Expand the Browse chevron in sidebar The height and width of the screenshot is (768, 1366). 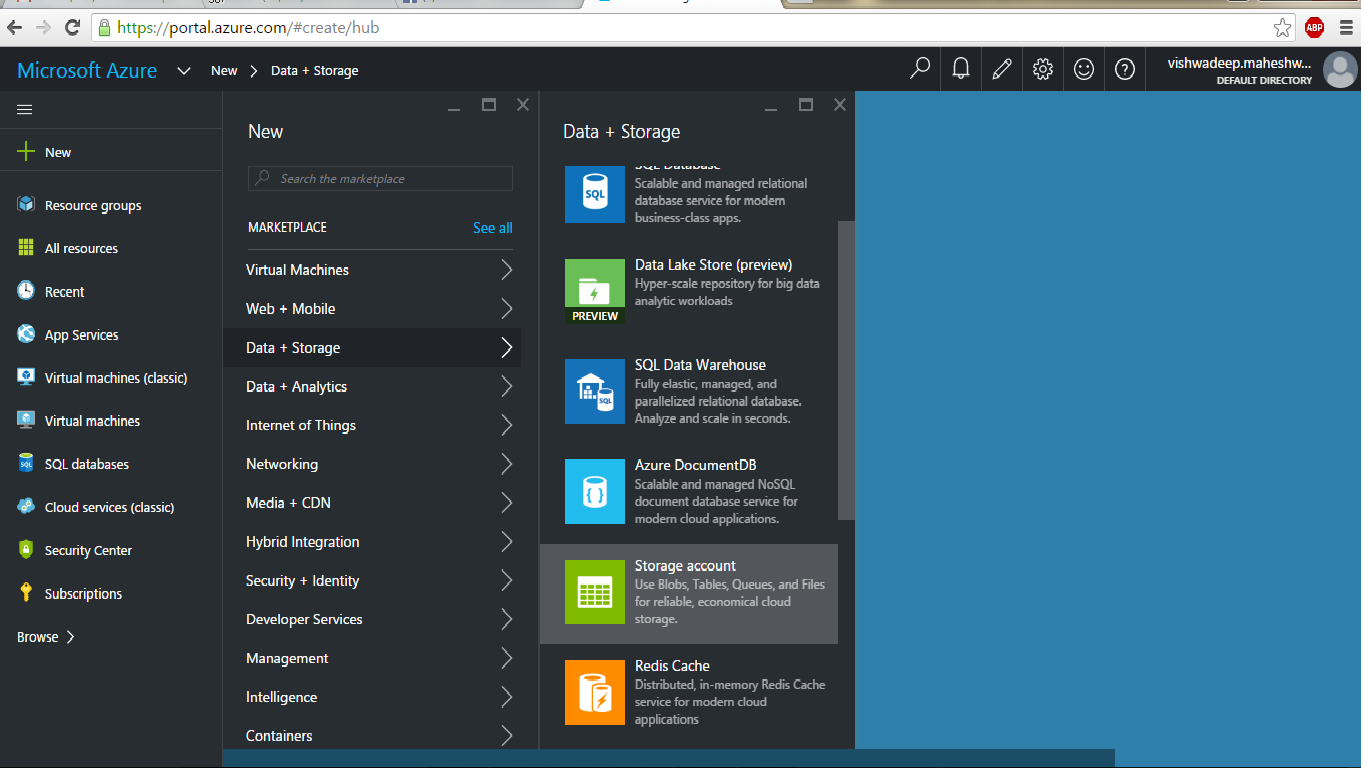(x=70, y=636)
